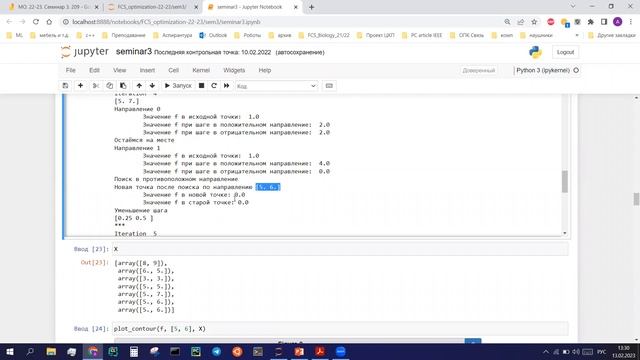The image size is (640, 360).
Task: Go back using the browser back arrow
Action: coord(9,22)
